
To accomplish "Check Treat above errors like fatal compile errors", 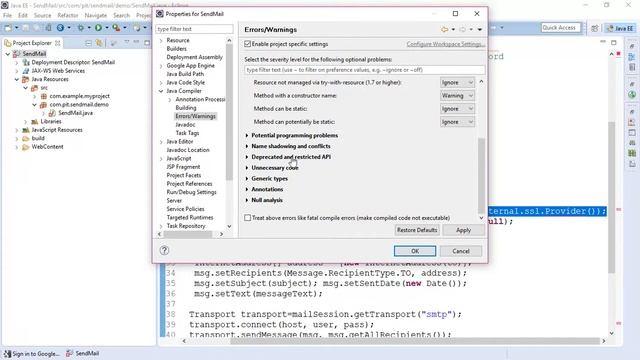I will click(x=247, y=218).
